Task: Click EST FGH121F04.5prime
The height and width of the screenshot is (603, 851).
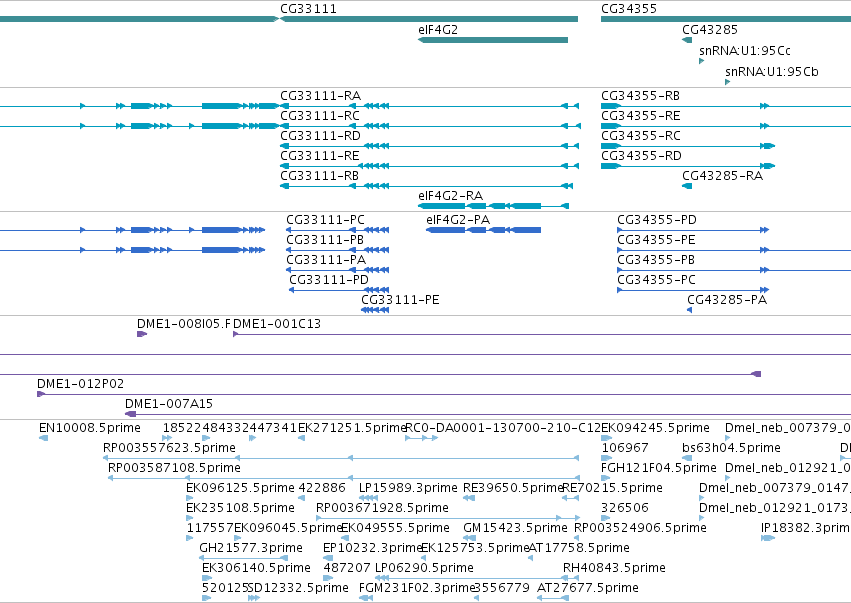Action: click(659, 468)
